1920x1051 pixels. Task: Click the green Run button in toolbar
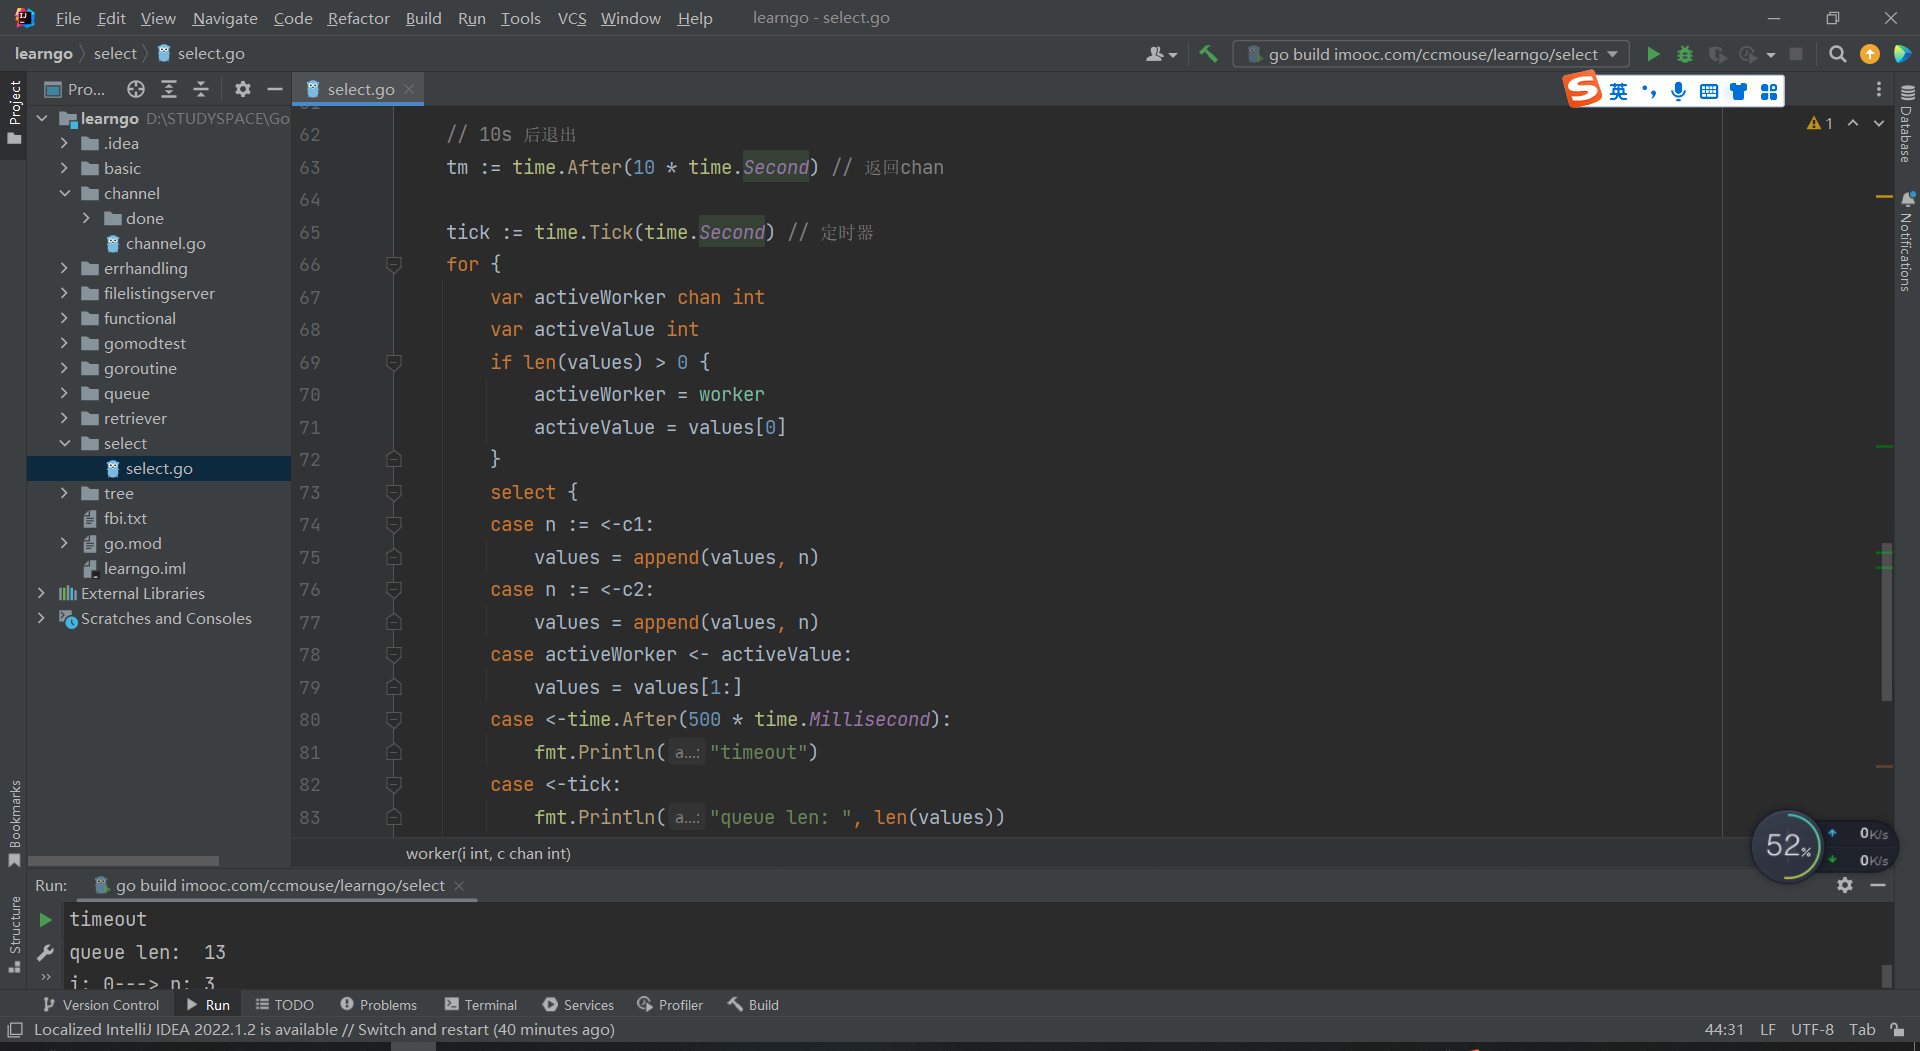click(1653, 54)
